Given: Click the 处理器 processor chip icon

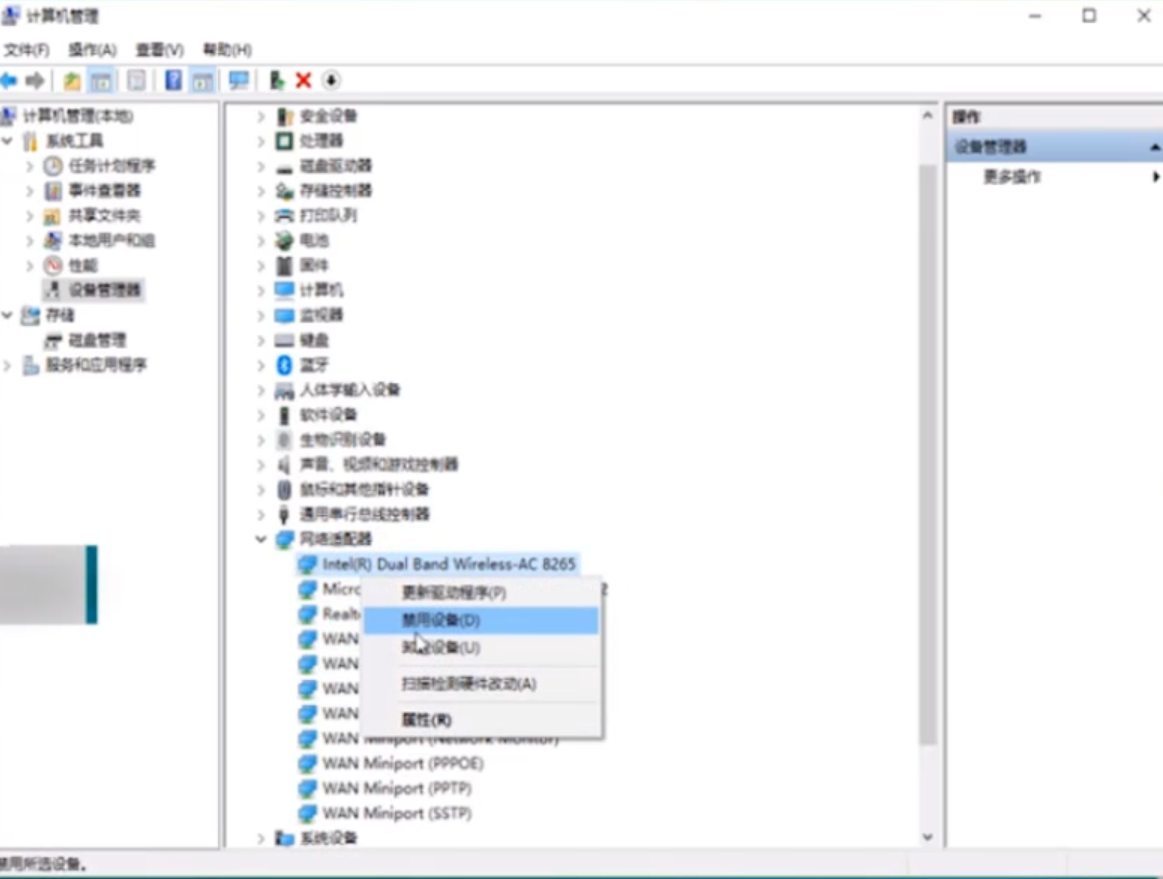Looking at the screenshot, I should 284,141.
